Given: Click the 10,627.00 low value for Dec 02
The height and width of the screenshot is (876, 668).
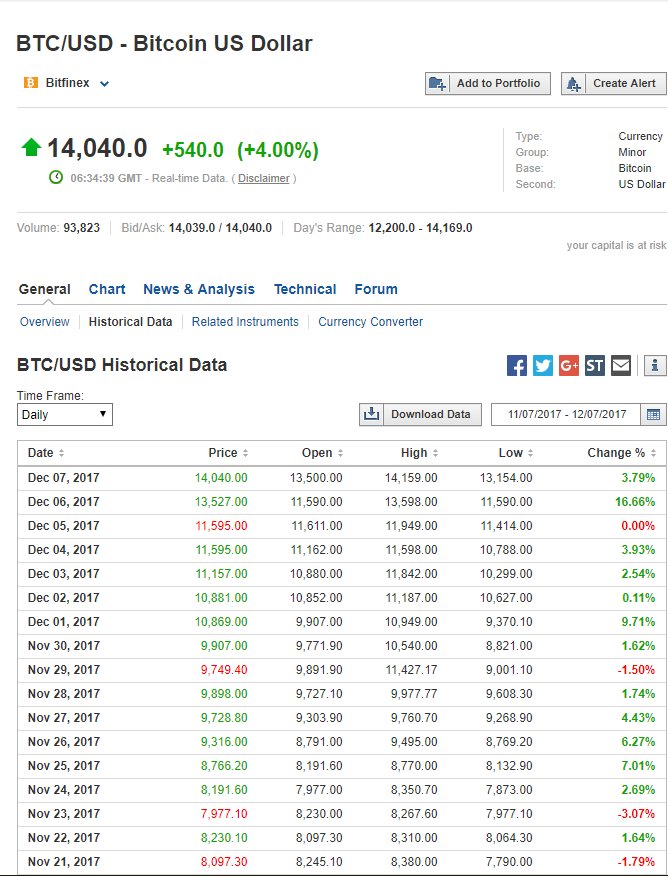Looking at the screenshot, I should [x=506, y=598].
